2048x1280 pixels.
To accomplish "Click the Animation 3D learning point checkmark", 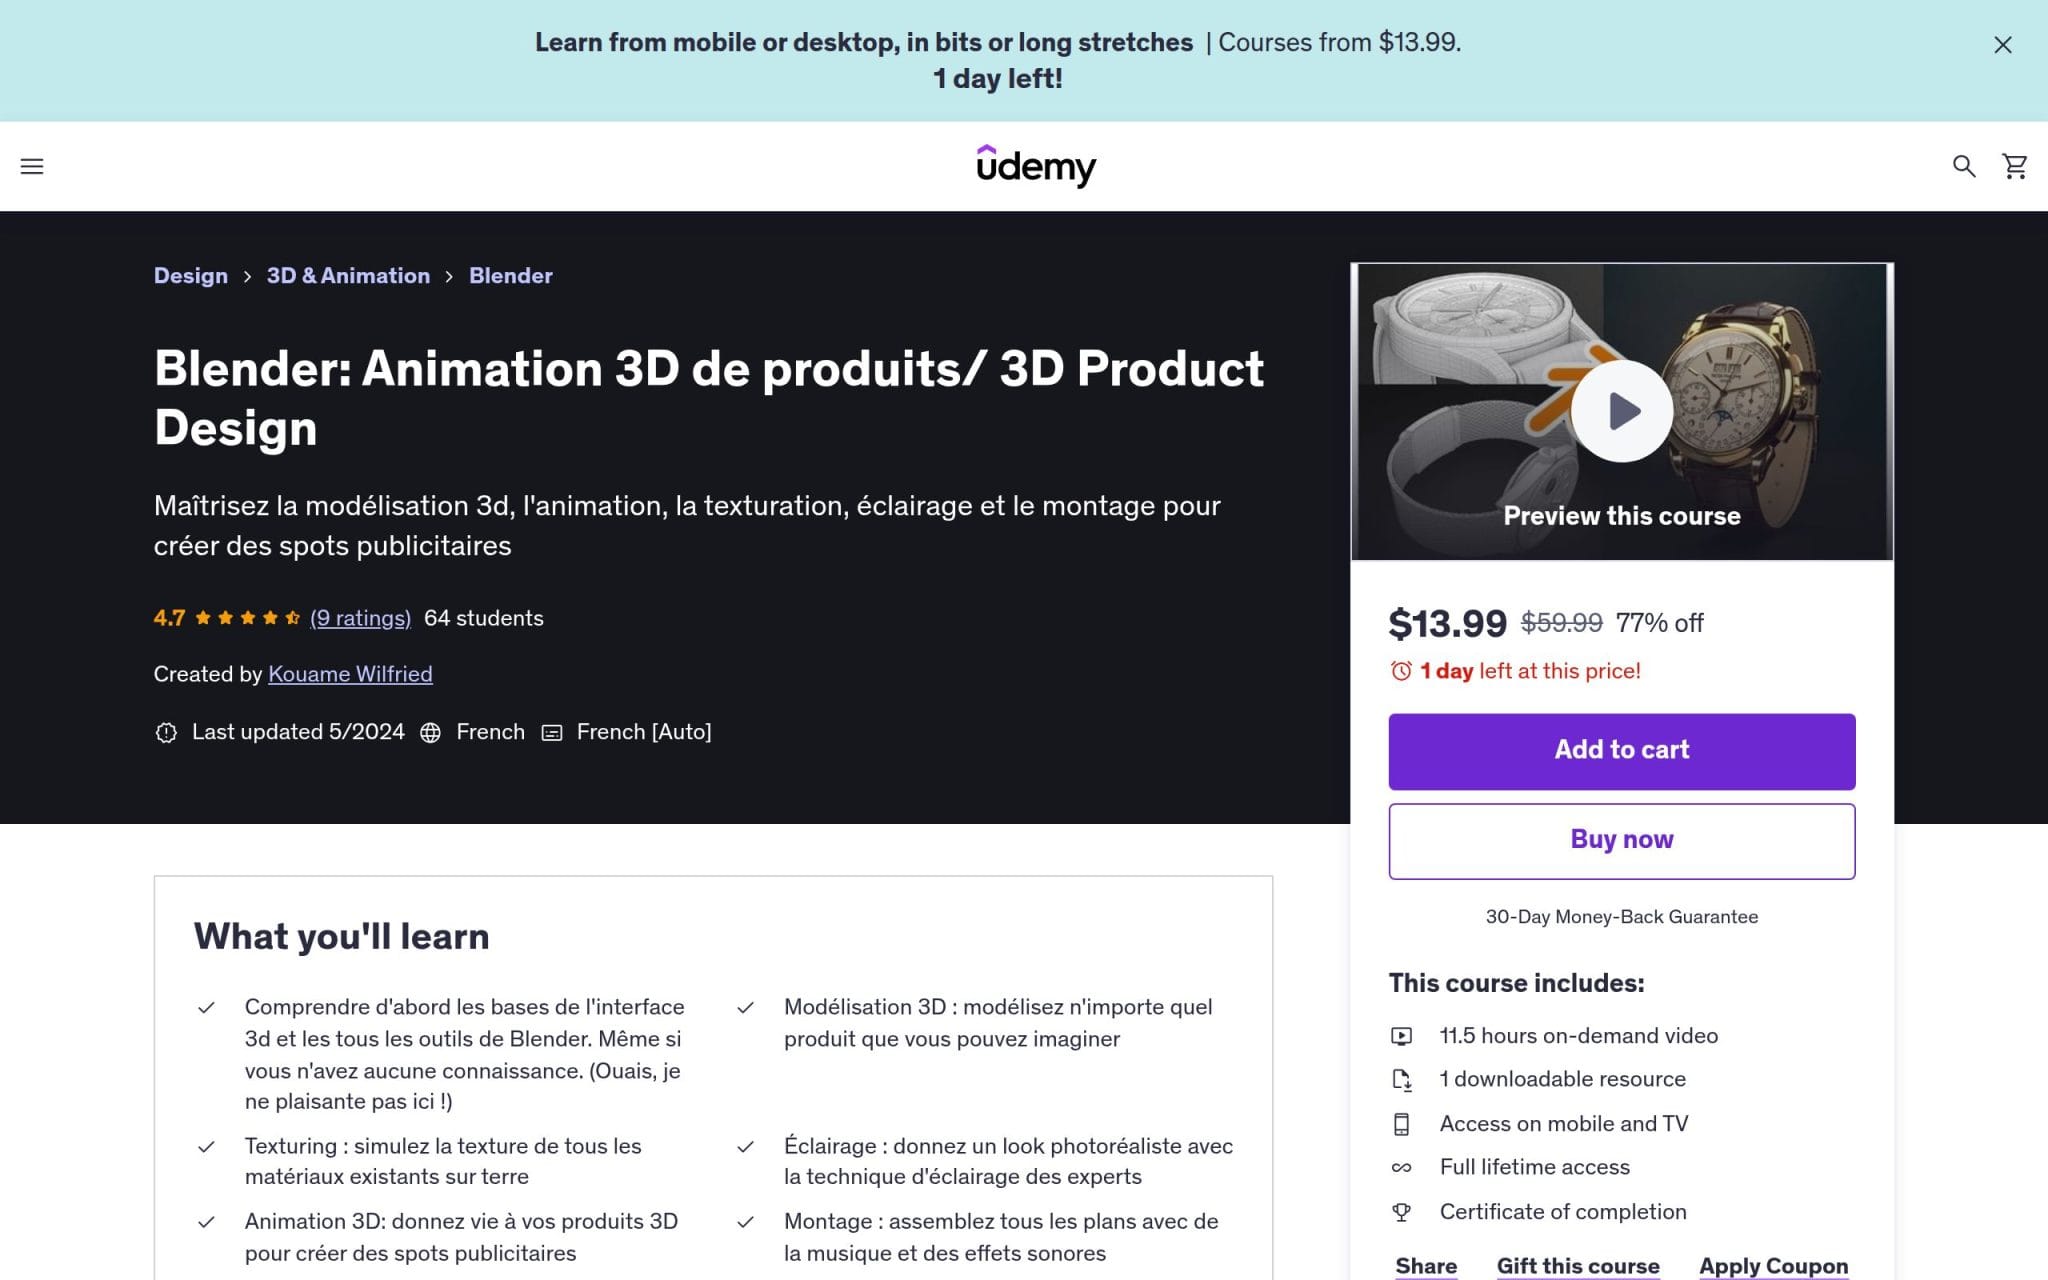I will [x=206, y=1222].
